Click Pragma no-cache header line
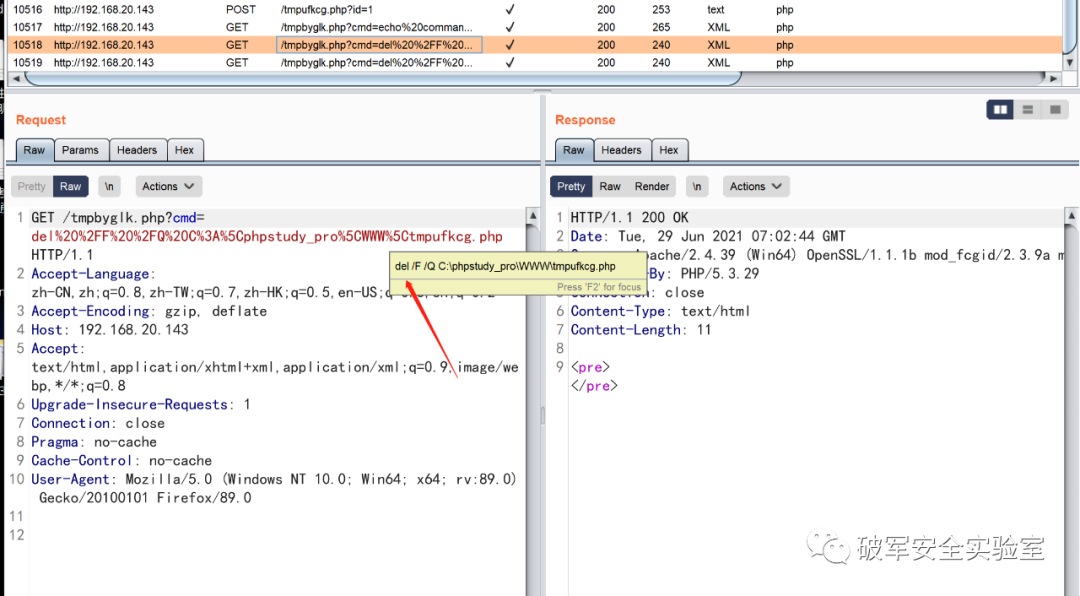 pos(94,442)
